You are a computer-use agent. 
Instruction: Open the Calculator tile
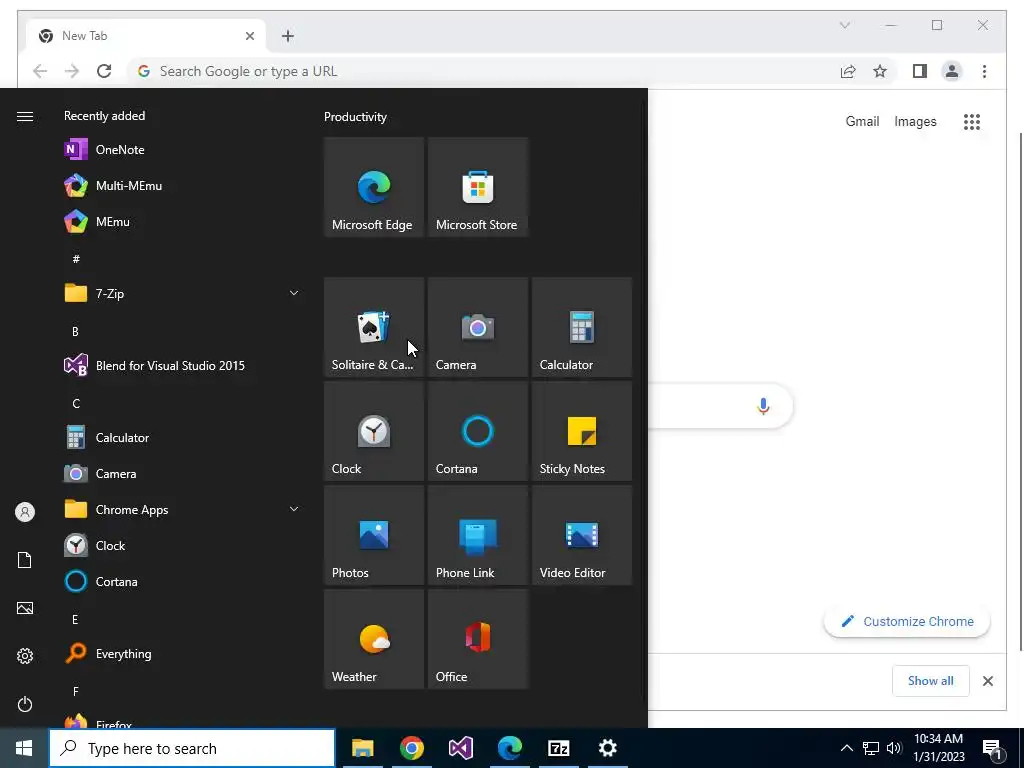pyautogui.click(x=581, y=327)
